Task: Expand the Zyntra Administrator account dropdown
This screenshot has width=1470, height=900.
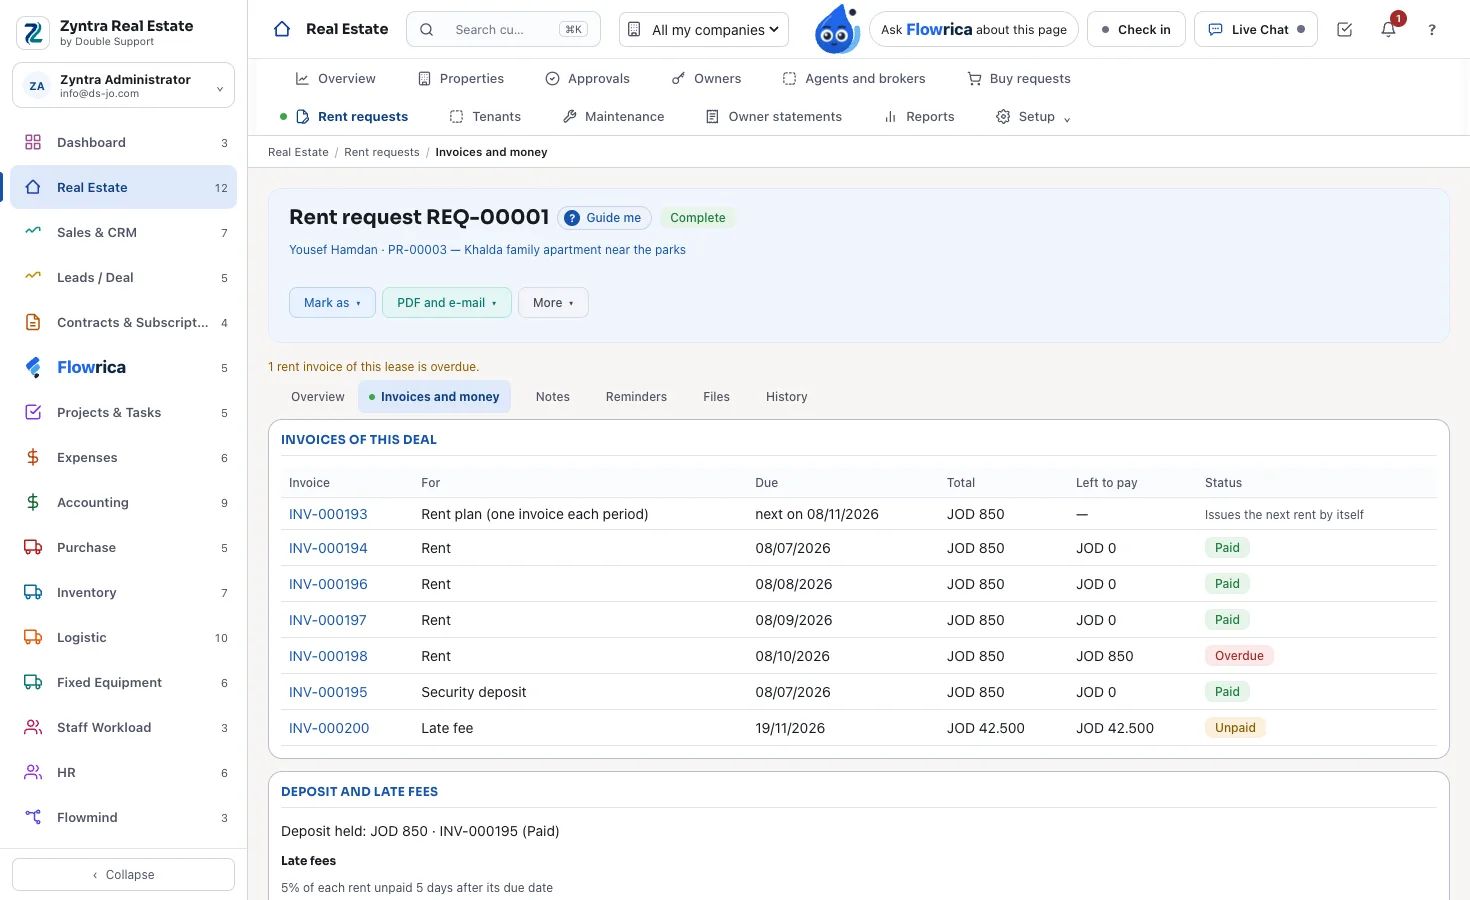Action: click(x=123, y=85)
